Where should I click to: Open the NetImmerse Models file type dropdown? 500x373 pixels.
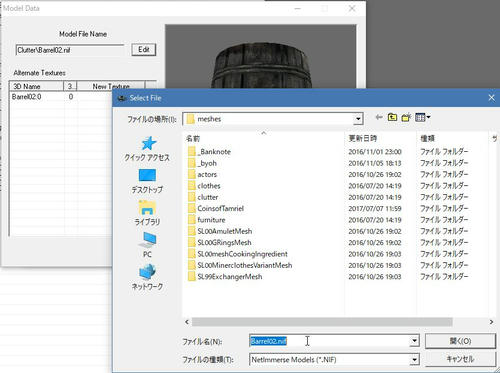point(414,360)
